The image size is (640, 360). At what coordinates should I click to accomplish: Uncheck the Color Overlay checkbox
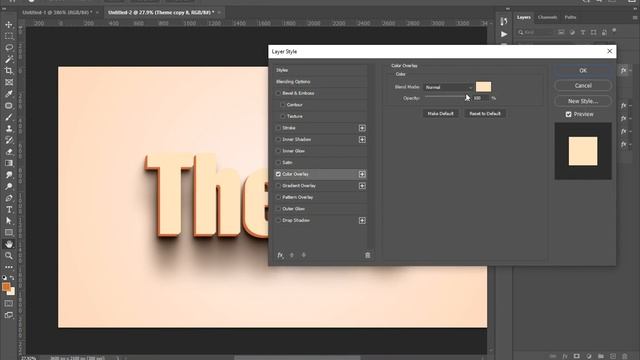pos(278,174)
